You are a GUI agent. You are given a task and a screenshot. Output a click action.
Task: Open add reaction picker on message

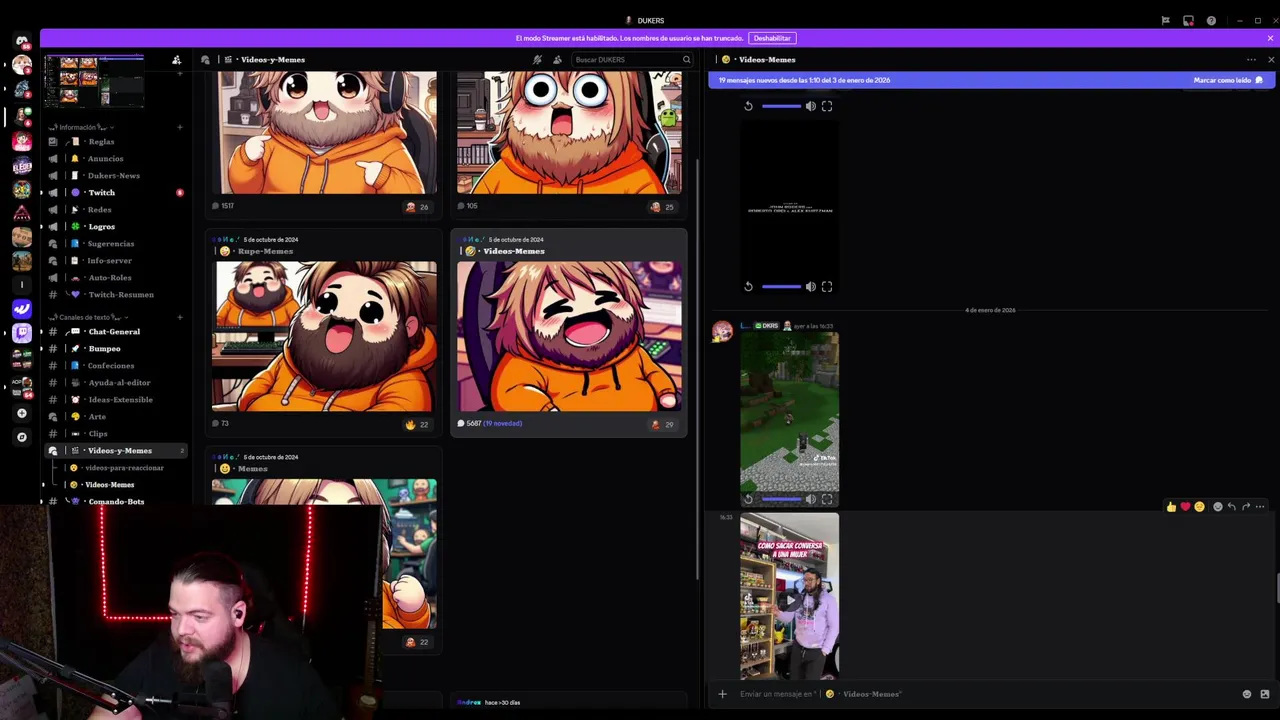tap(1217, 507)
